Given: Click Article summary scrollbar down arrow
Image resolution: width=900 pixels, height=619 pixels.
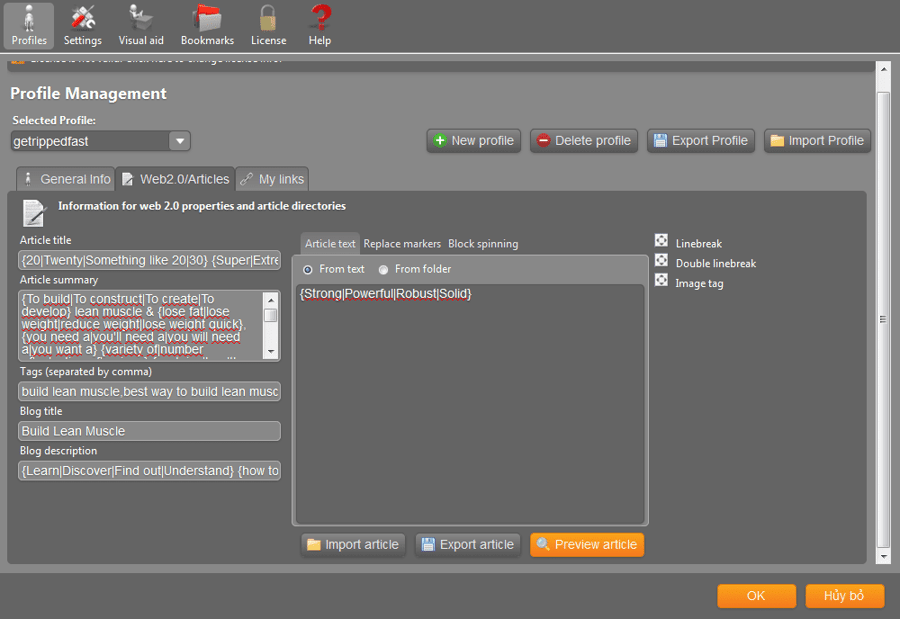Looking at the screenshot, I should click(271, 352).
